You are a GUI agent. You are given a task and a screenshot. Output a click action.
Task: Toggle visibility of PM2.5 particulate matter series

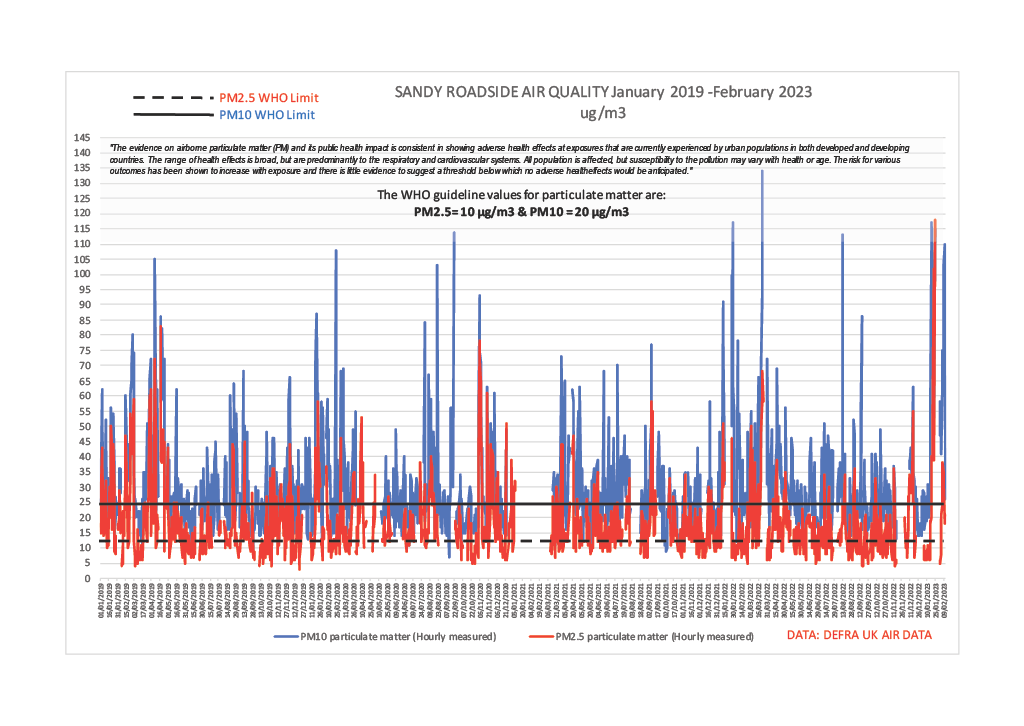pos(655,636)
